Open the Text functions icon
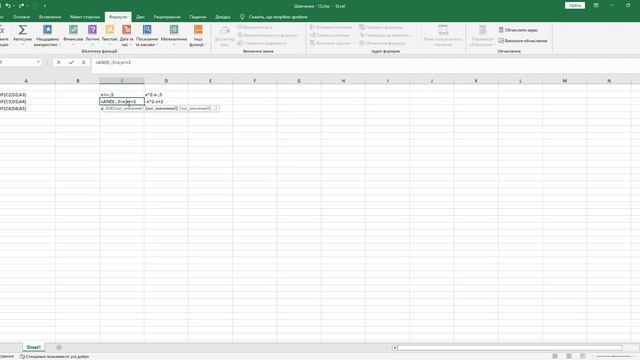Viewport: 640px width, 360px height. click(x=109, y=30)
